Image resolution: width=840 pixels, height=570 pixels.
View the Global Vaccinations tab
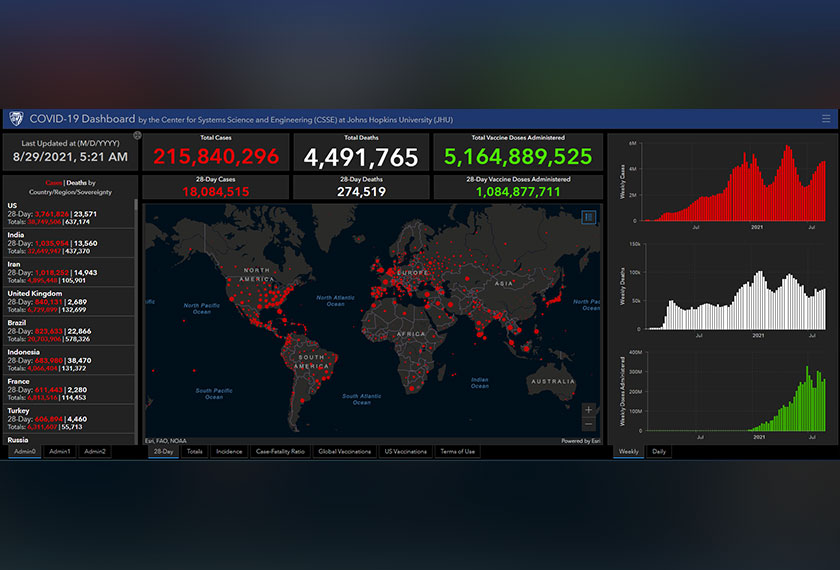[x=346, y=452]
